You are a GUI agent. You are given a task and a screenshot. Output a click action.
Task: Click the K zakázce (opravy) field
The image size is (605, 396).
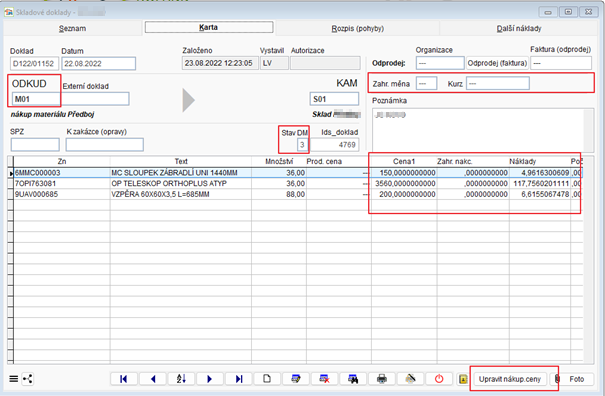105,144
